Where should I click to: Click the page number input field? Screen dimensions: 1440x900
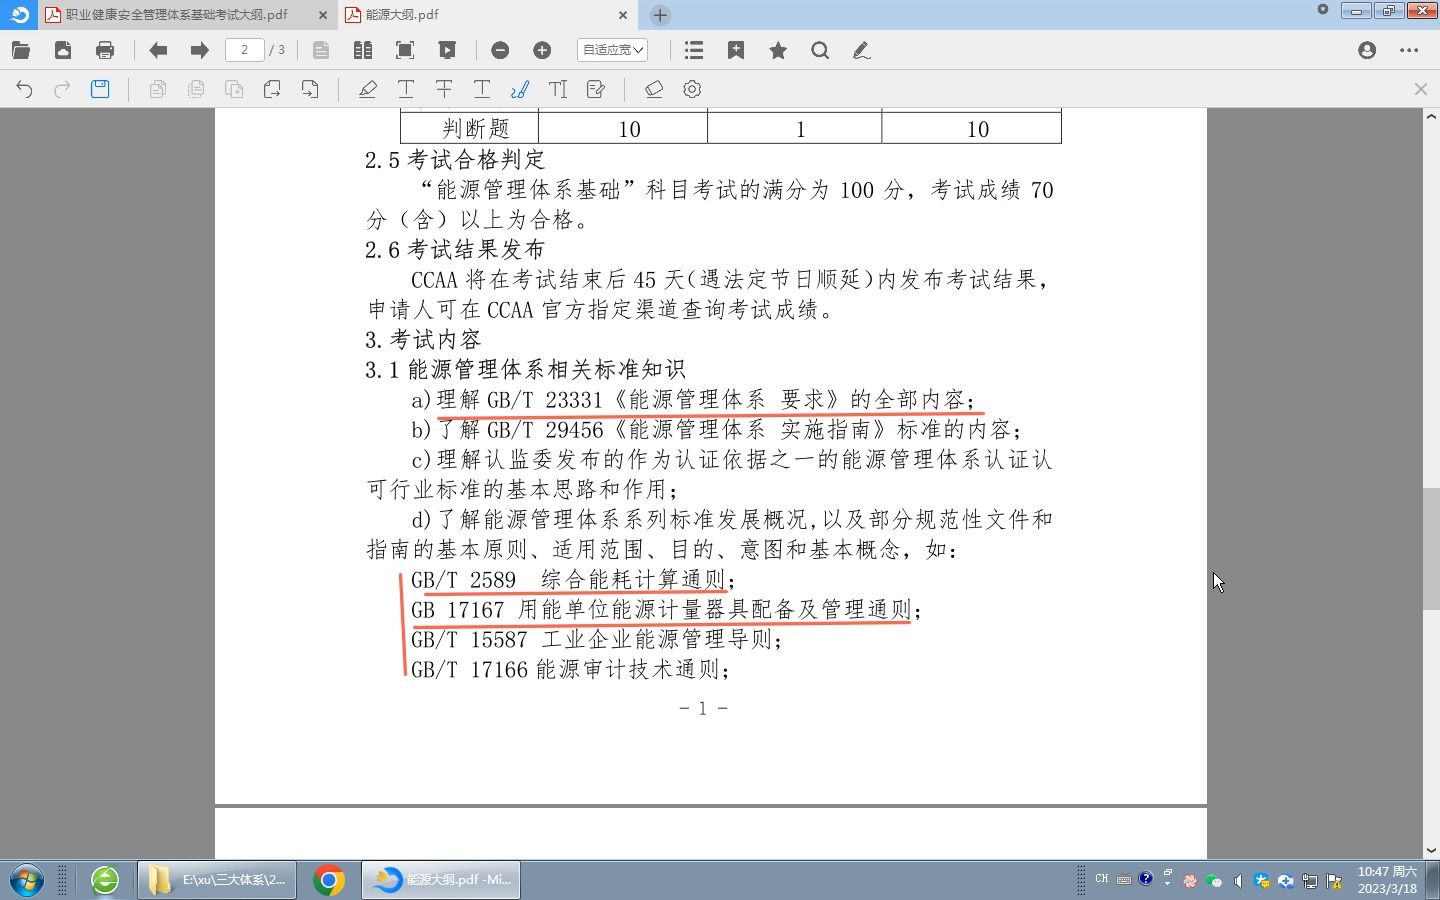(244, 49)
